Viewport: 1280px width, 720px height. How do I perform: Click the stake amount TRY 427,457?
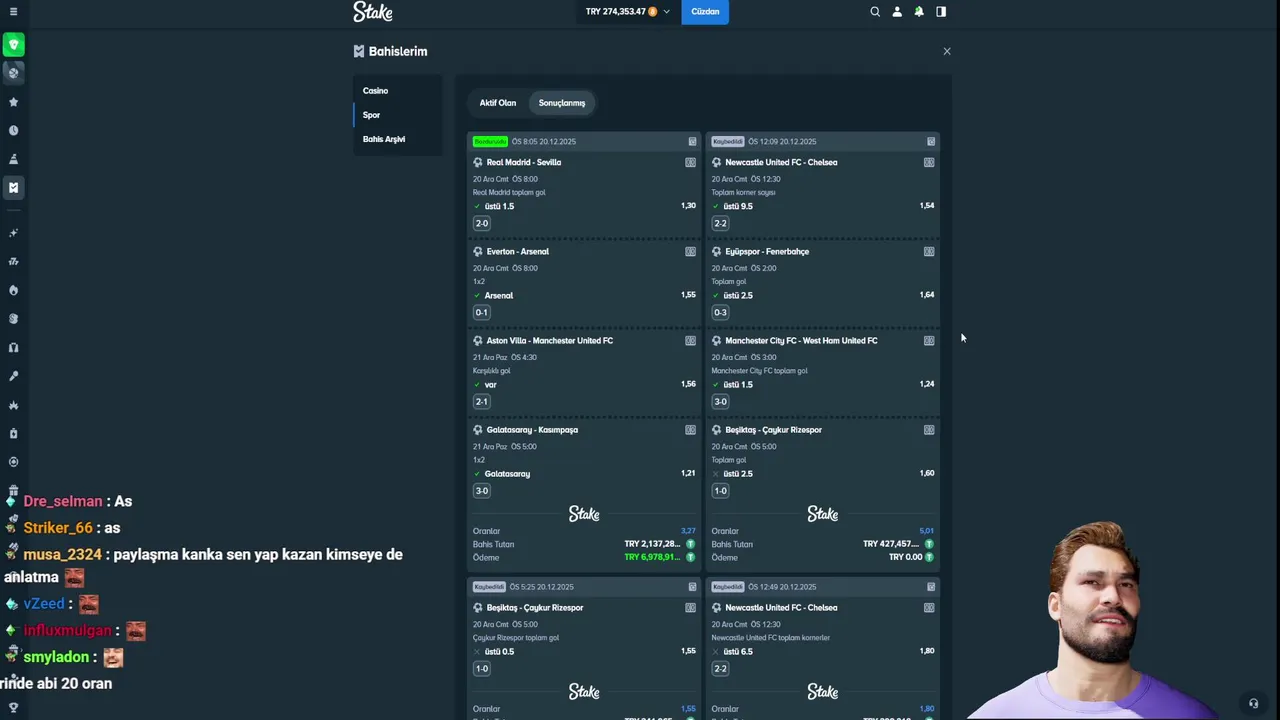[891, 544]
